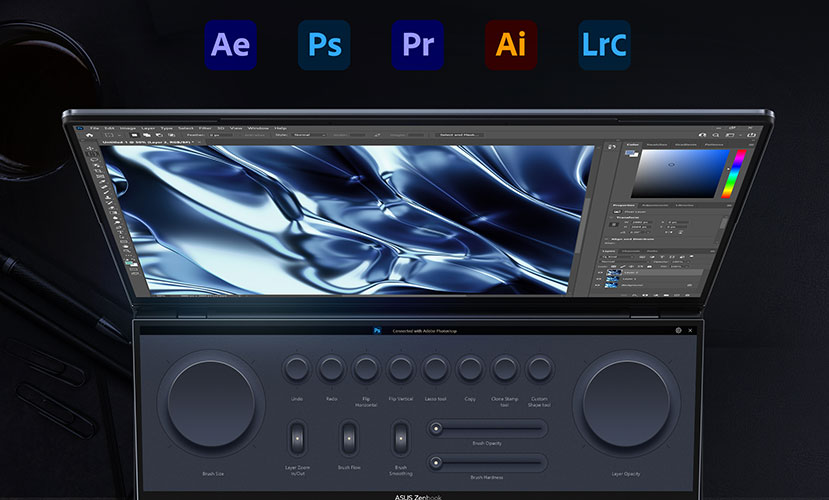Click the Brush Flow toggle switch
Image resolution: width=829 pixels, height=500 pixels.
tap(349, 438)
